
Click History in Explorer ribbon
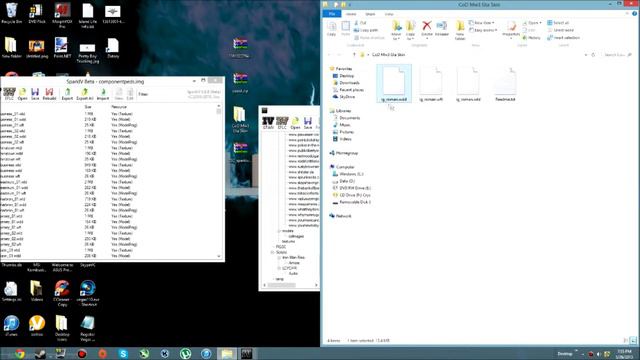point(531,38)
